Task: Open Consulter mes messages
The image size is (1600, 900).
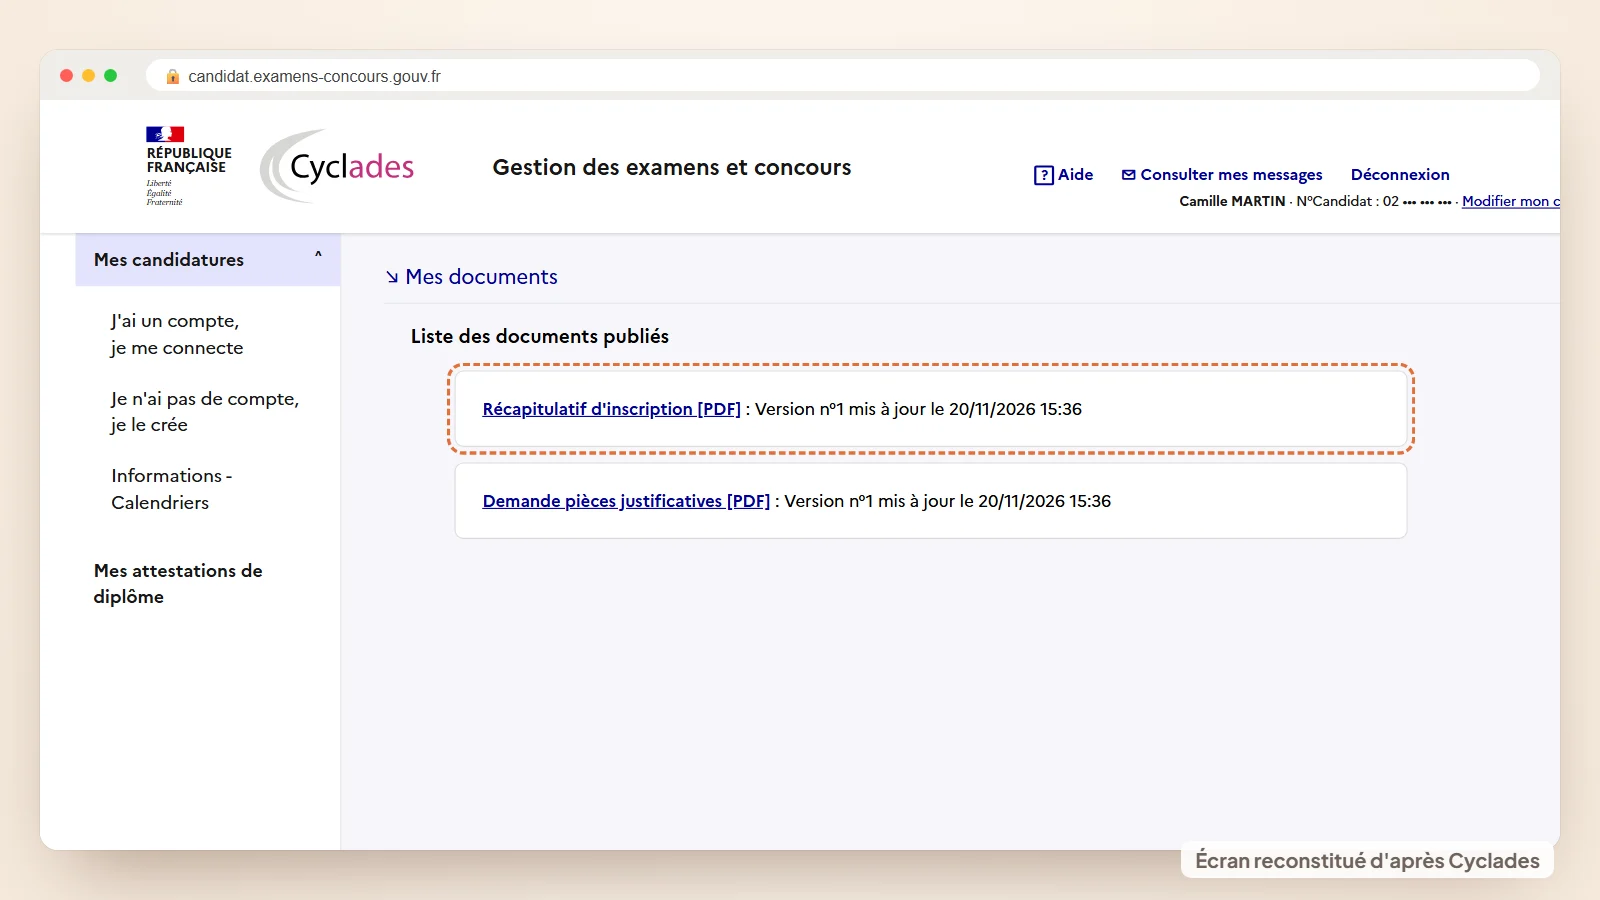Action: point(1231,175)
